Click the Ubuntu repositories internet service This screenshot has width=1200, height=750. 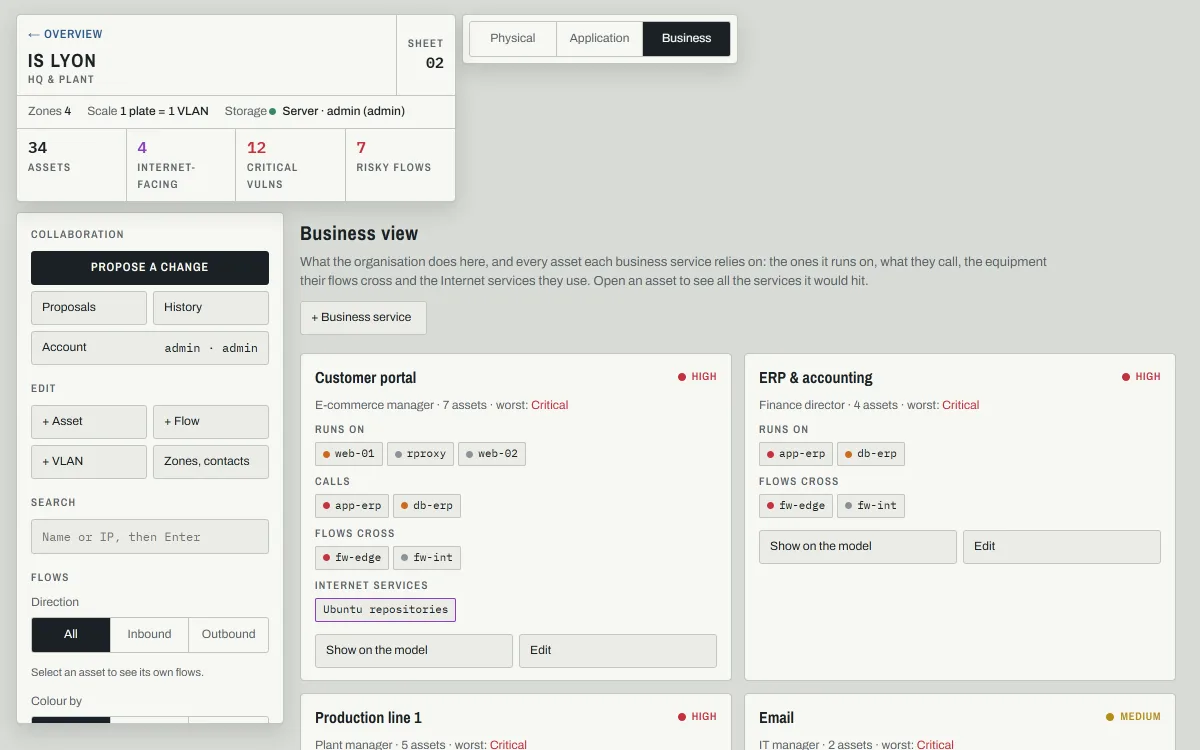click(385, 610)
